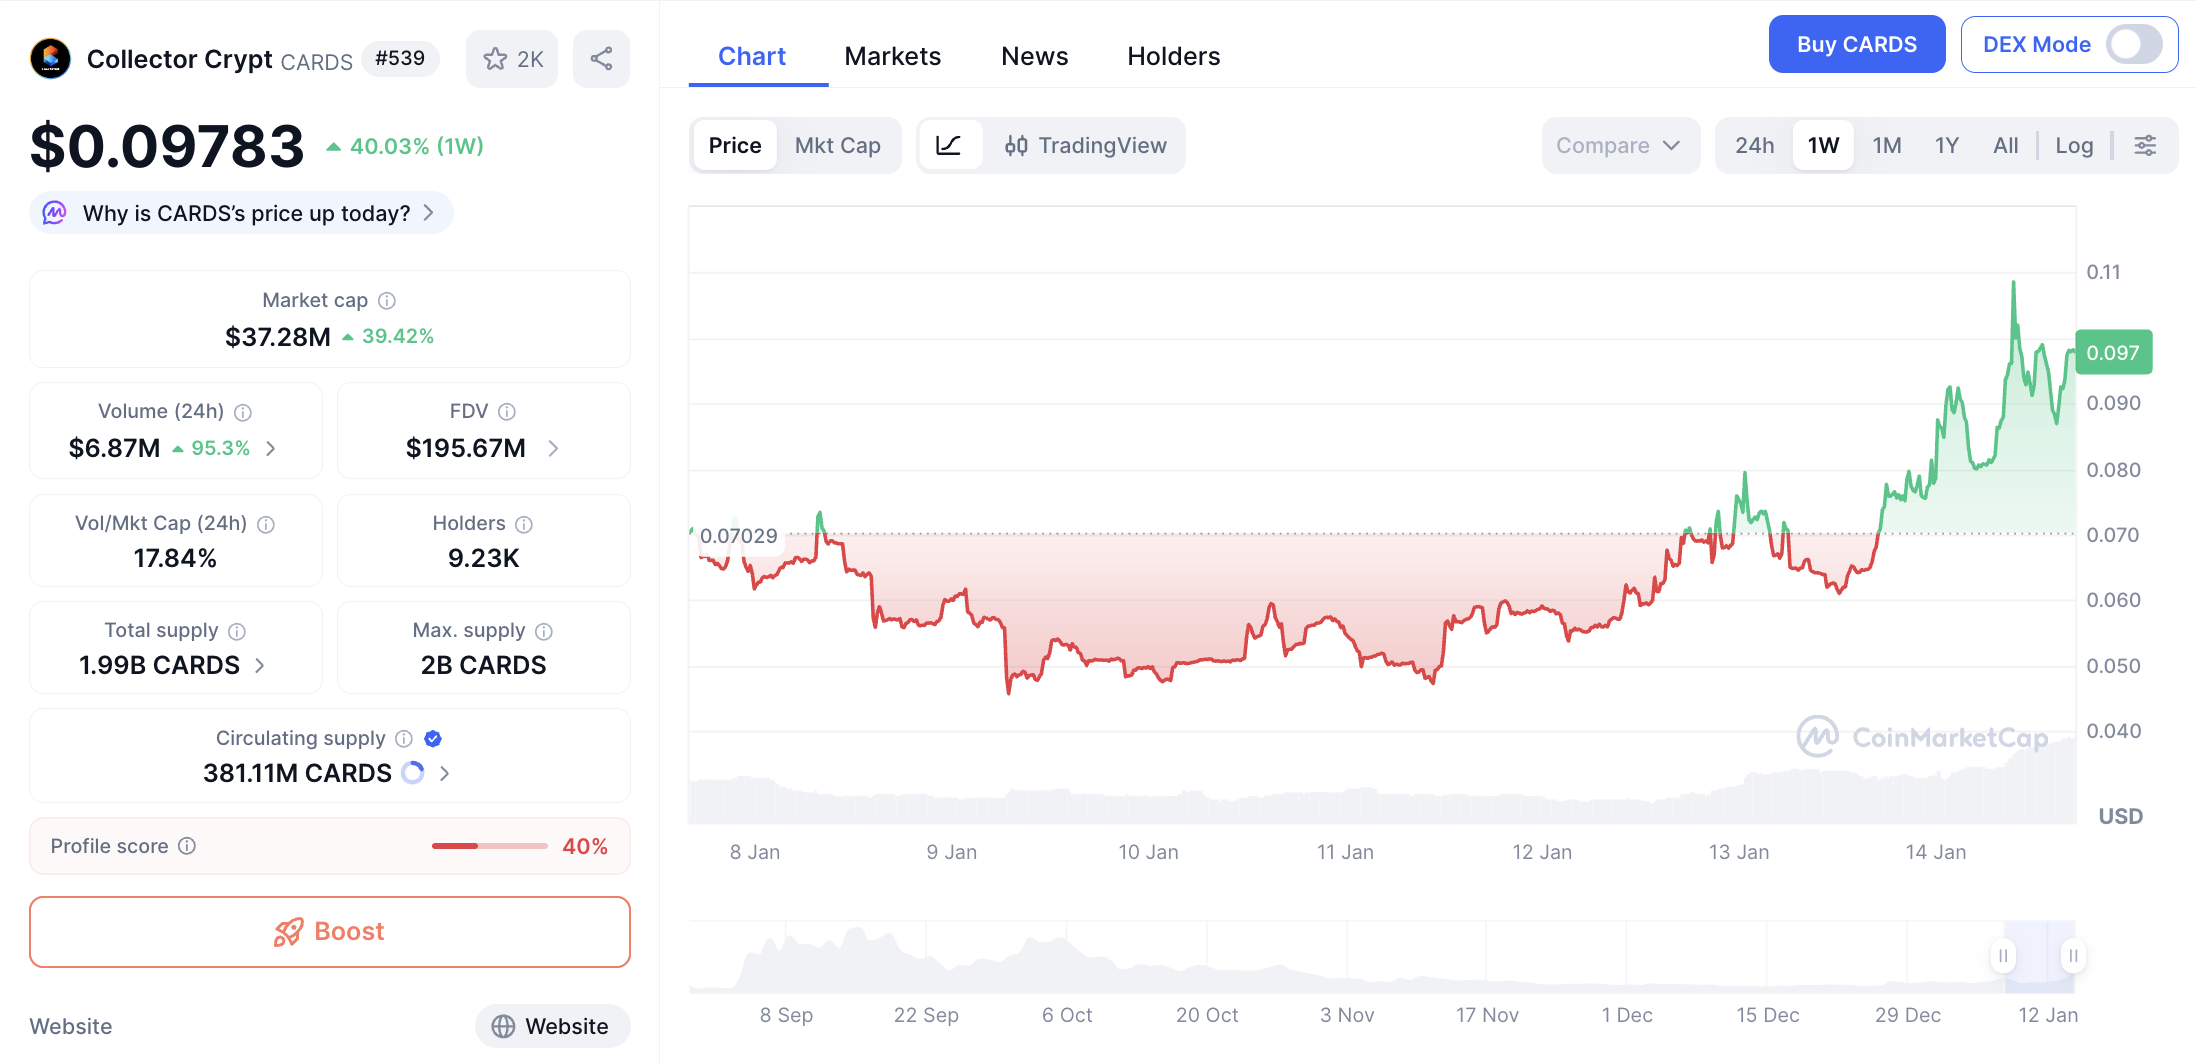Image resolution: width=2196 pixels, height=1064 pixels.
Task: Click the Buy CARDS button
Action: [1856, 45]
